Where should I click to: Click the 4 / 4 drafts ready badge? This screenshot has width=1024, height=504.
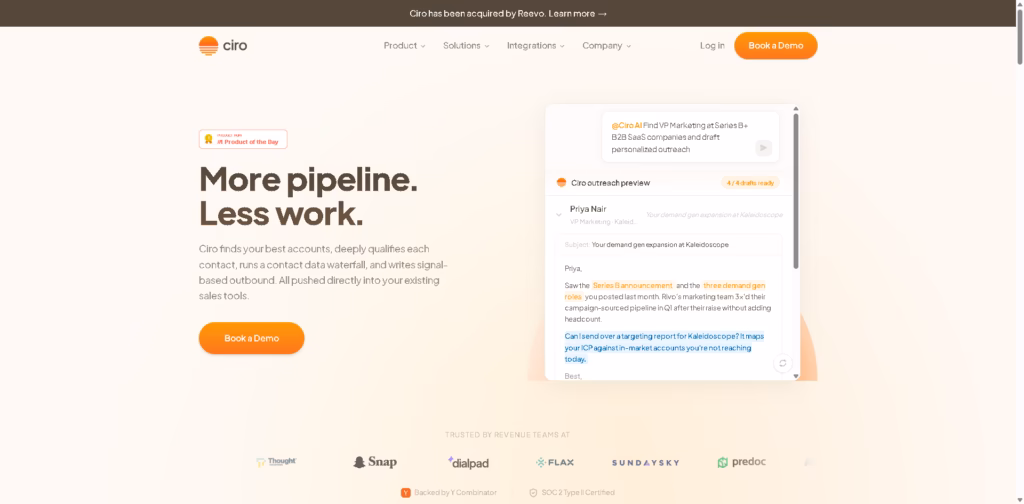pyautogui.click(x=750, y=183)
